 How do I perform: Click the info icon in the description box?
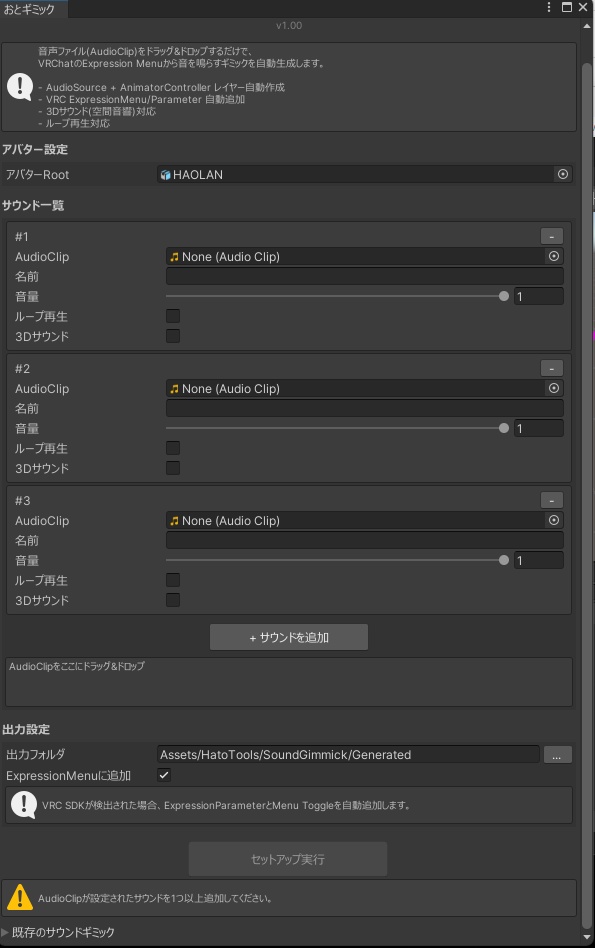tap(19, 87)
